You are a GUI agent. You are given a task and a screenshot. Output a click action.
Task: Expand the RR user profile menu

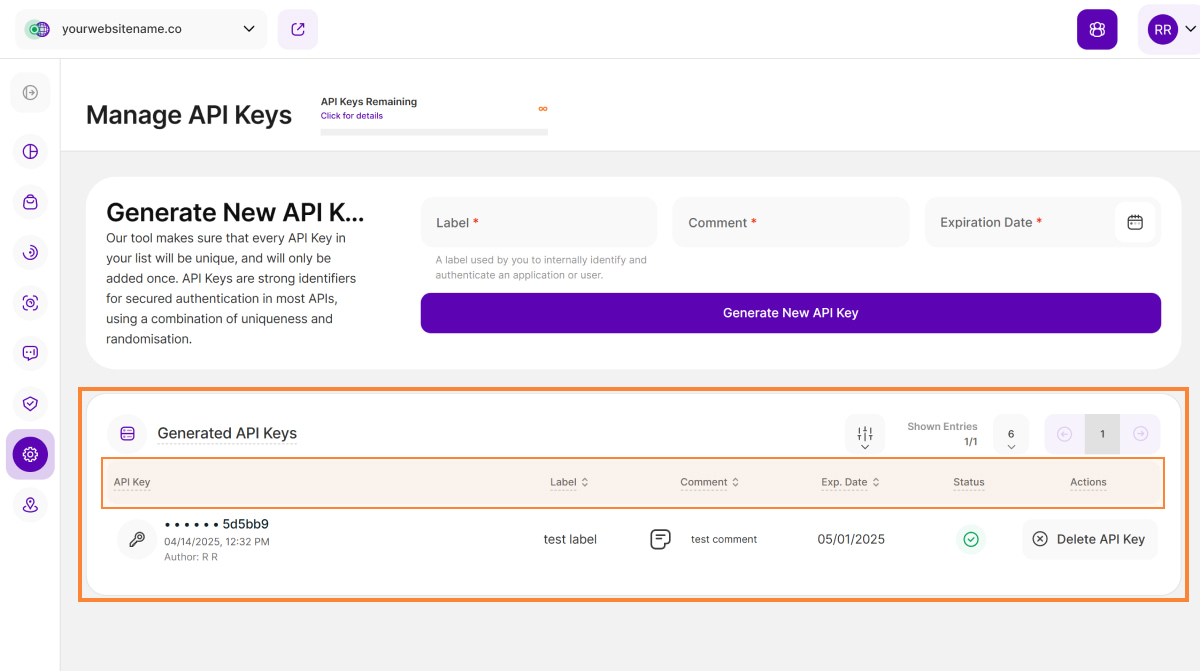[x=1169, y=30]
